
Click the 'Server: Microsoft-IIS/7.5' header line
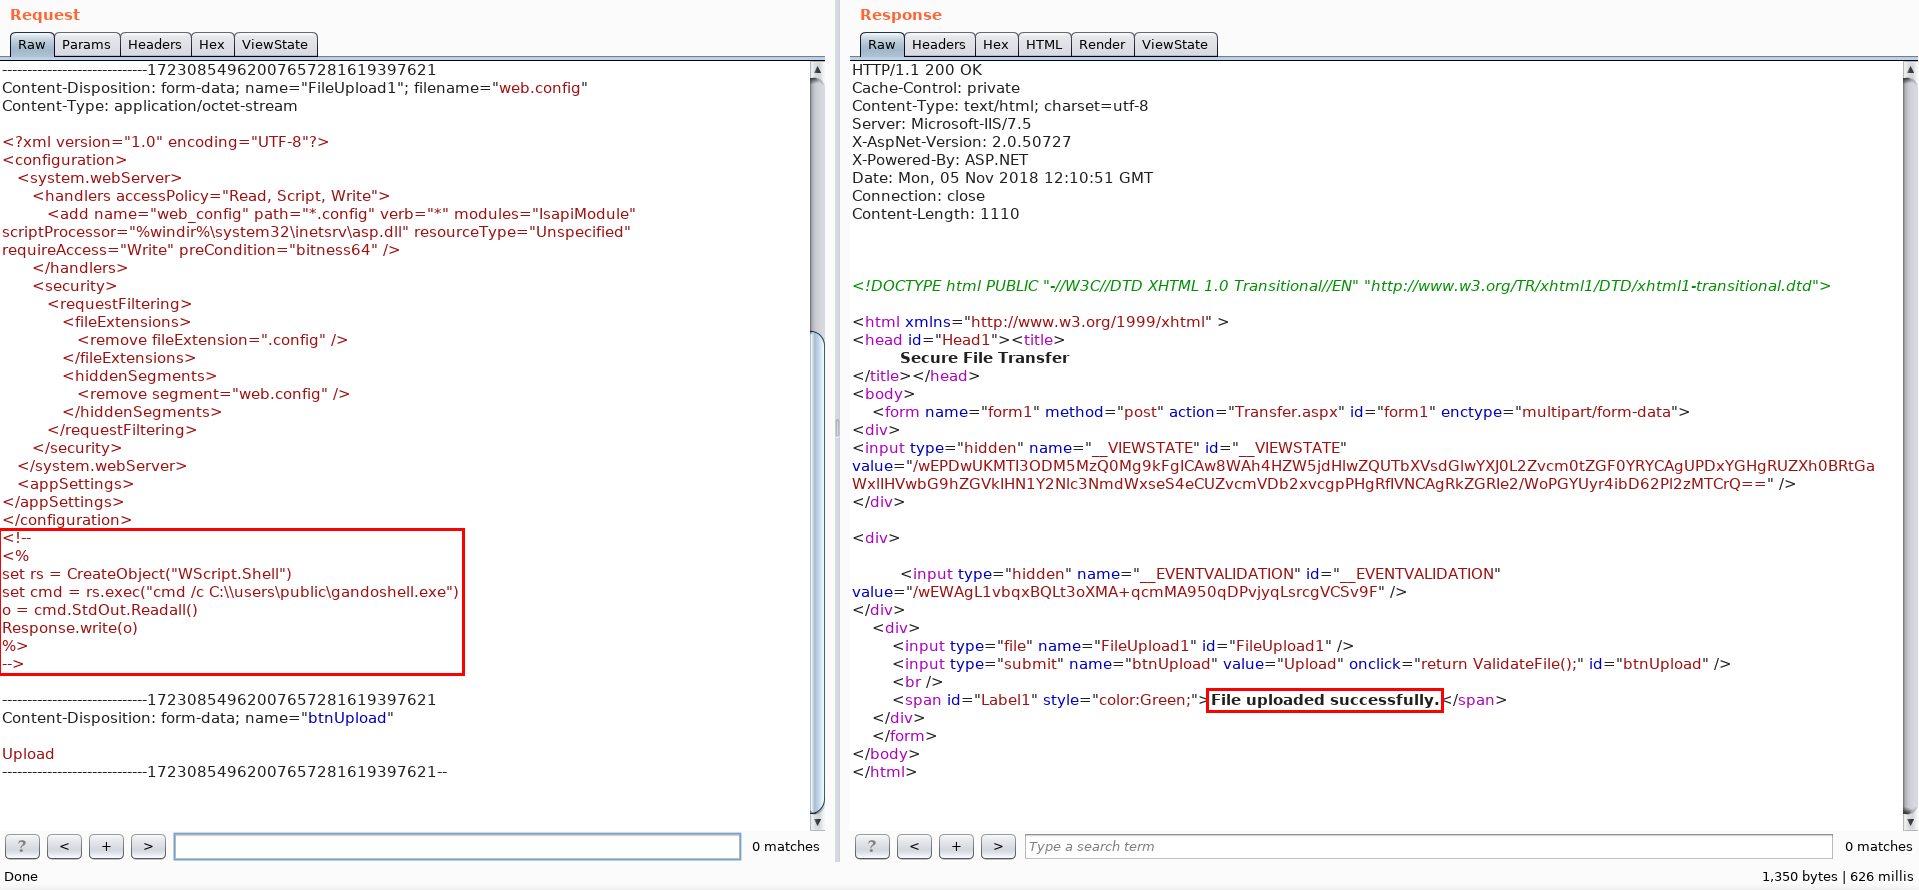click(941, 124)
